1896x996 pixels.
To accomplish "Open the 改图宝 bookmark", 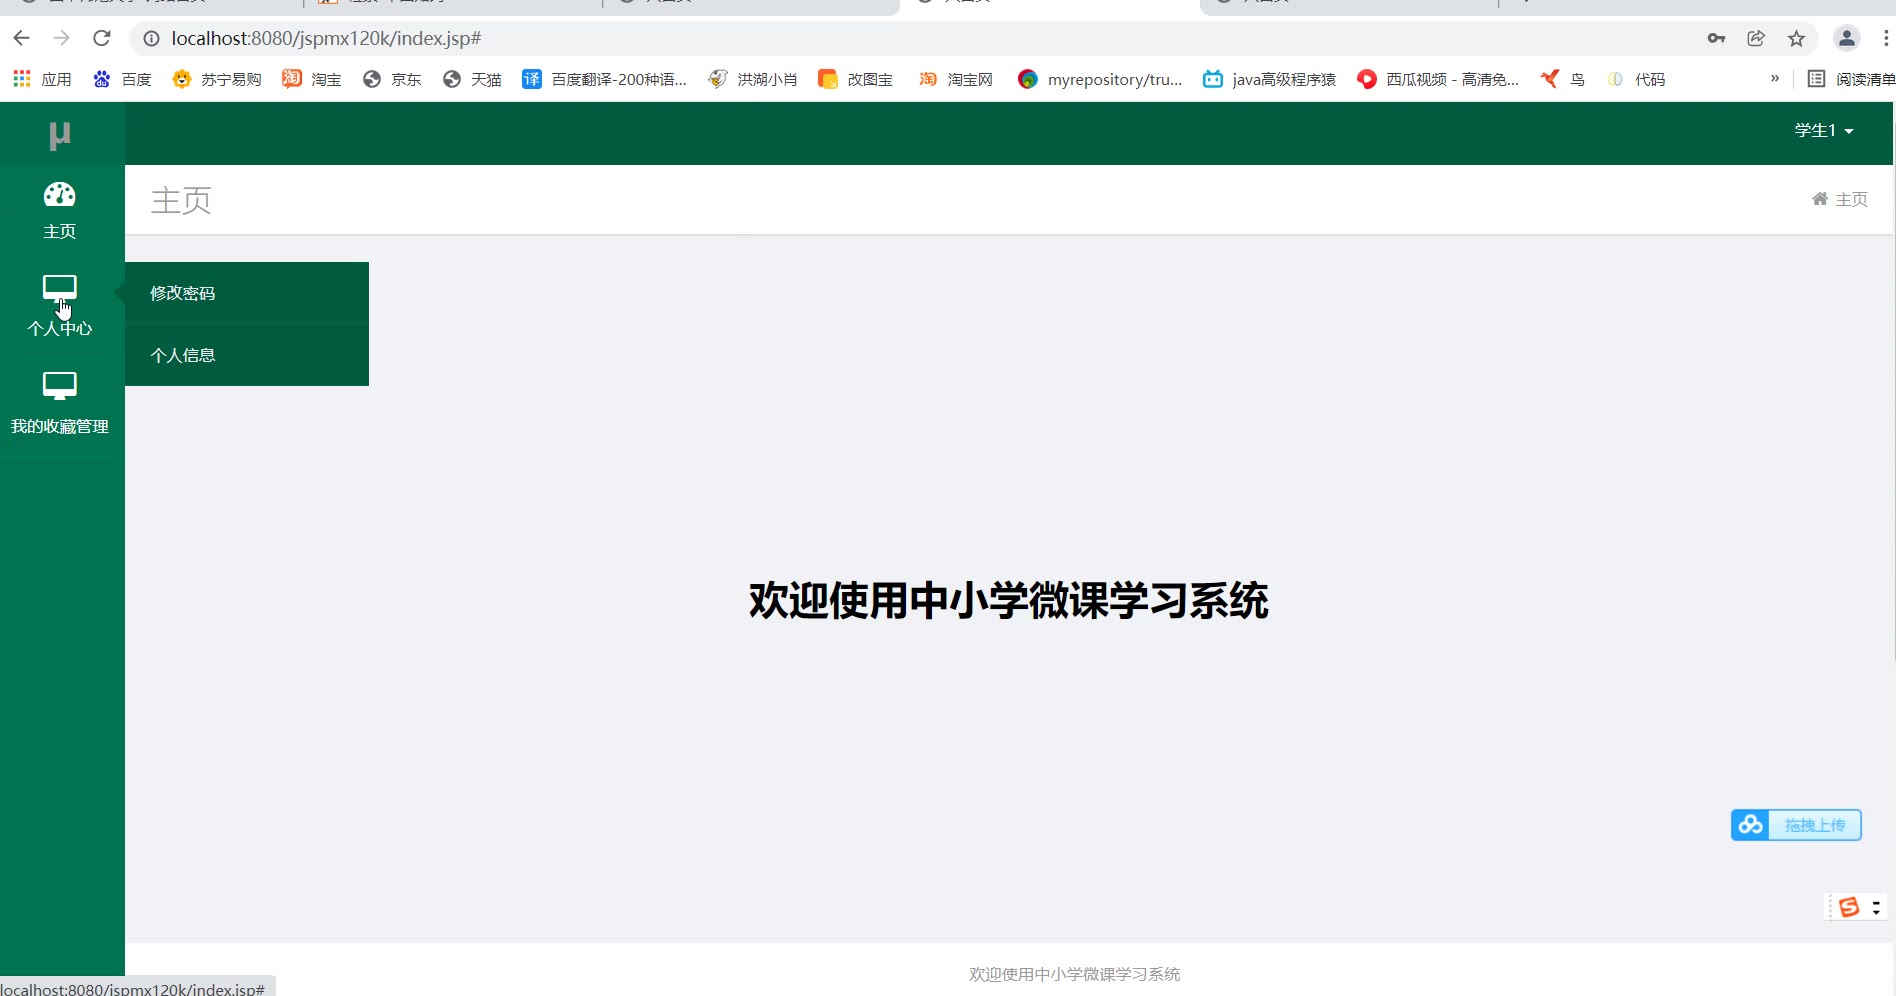I will 855,79.
